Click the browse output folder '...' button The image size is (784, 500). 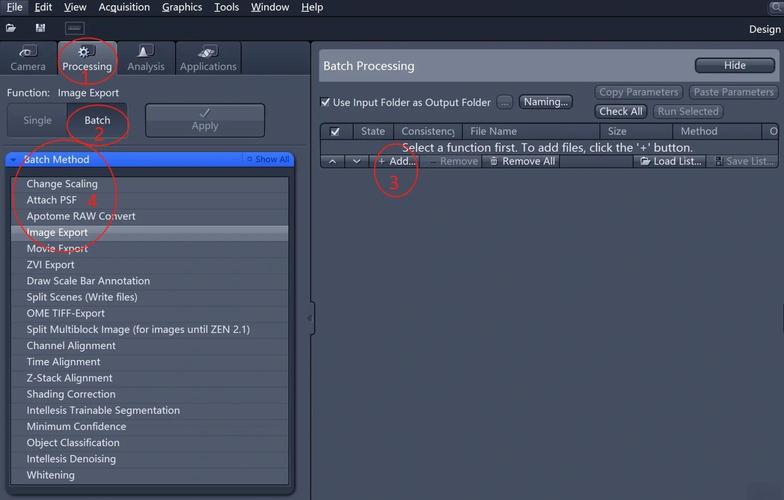coord(505,102)
